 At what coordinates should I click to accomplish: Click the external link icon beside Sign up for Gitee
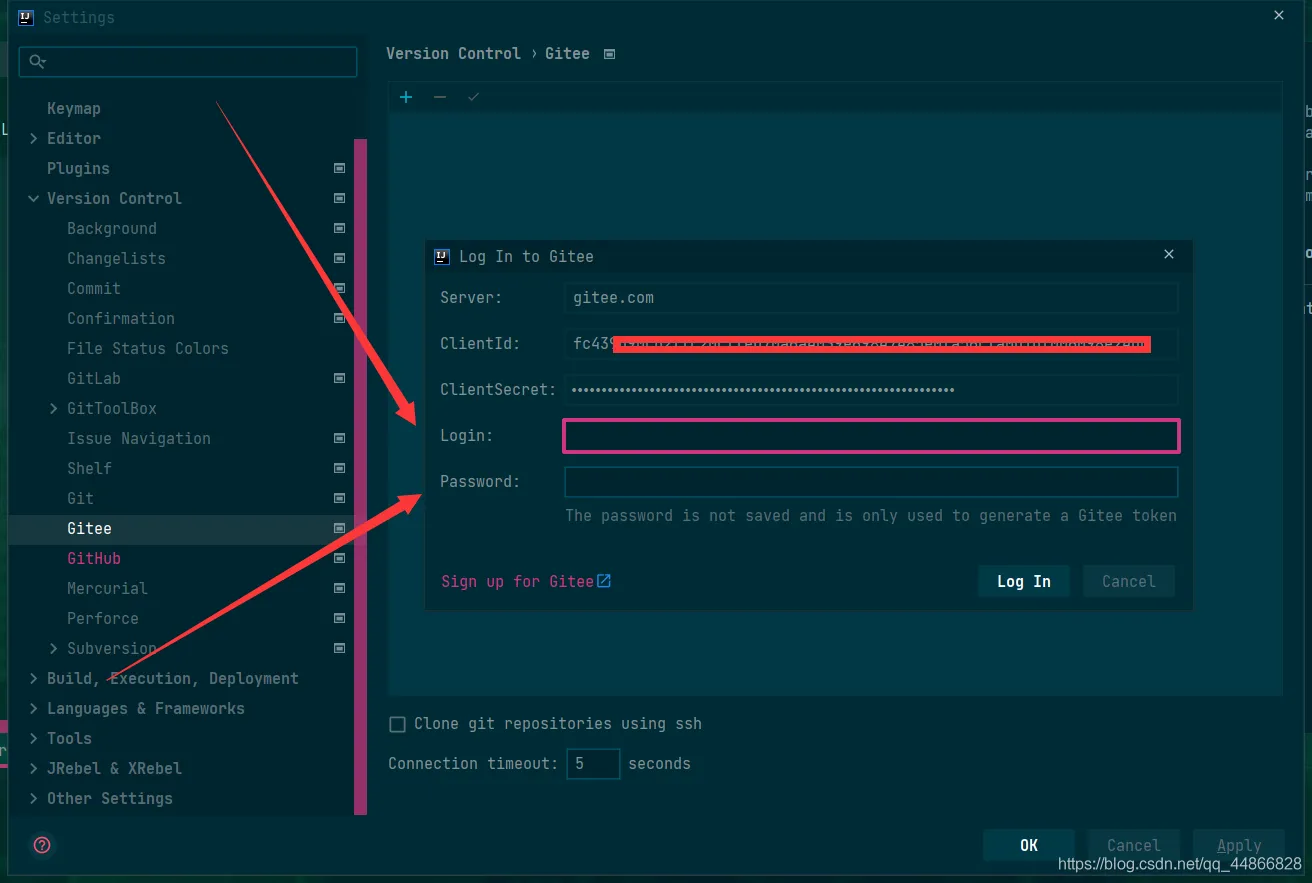pyautogui.click(x=604, y=581)
